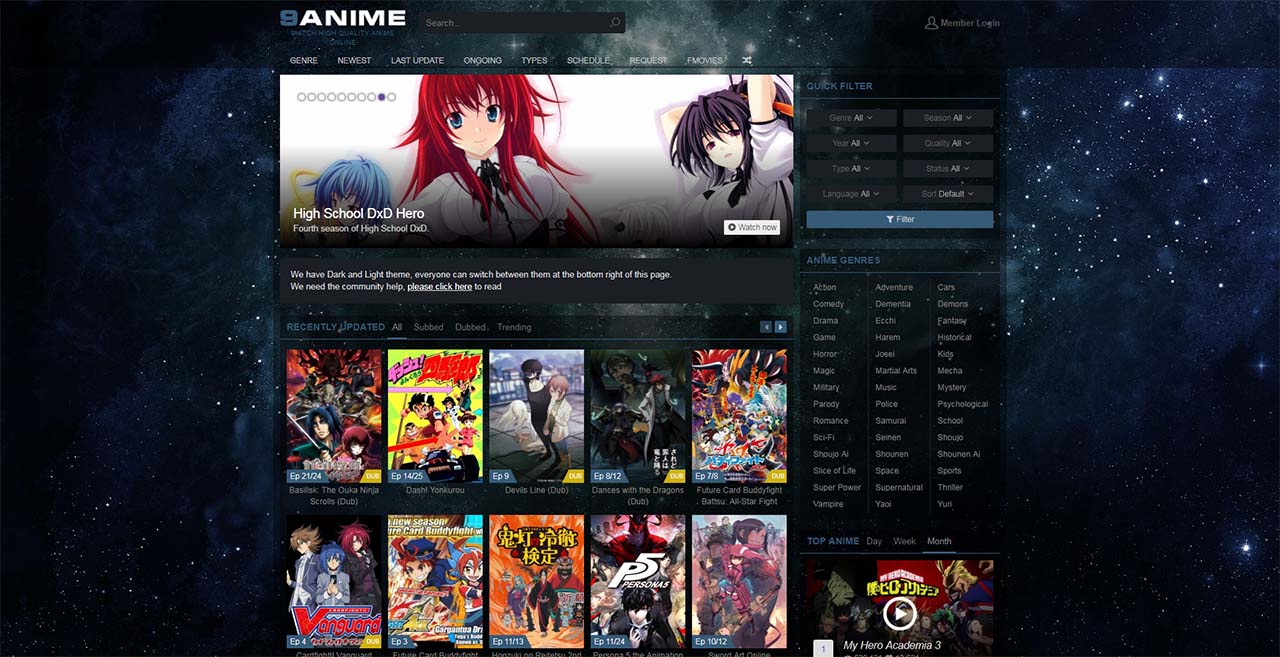This screenshot has height=657, width=1280.
Task: Open the Sort Default dropdown
Action: coord(947,193)
